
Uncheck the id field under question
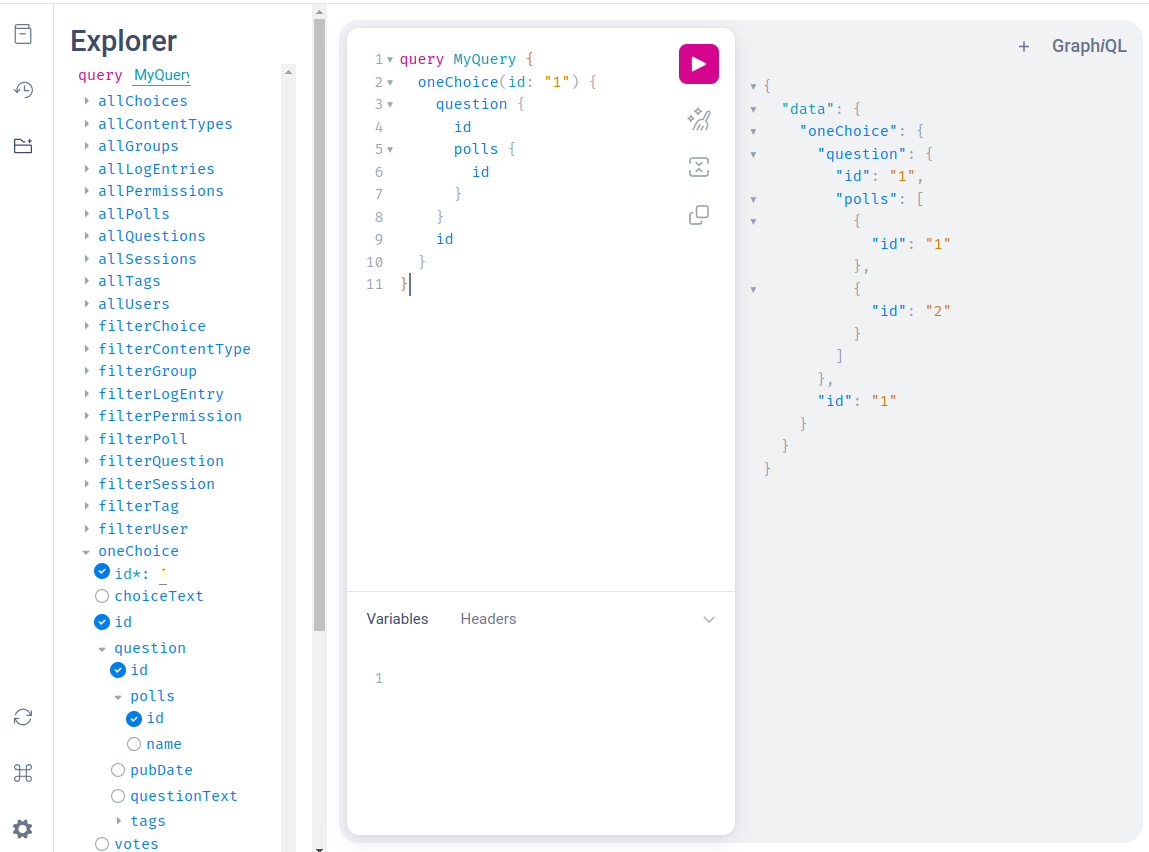118,670
